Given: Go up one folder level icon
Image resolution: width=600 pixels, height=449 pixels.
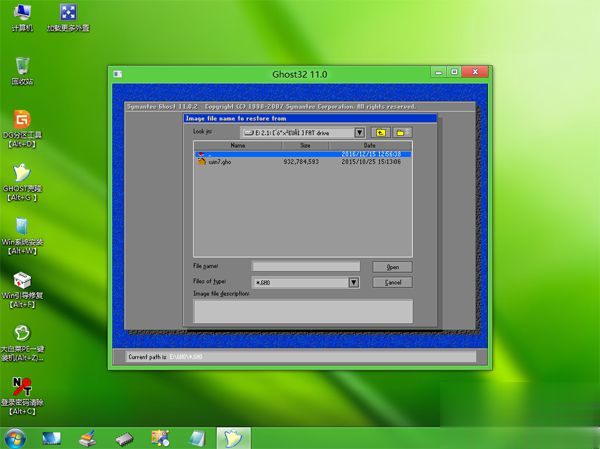Looking at the screenshot, I should click(381, 132).
